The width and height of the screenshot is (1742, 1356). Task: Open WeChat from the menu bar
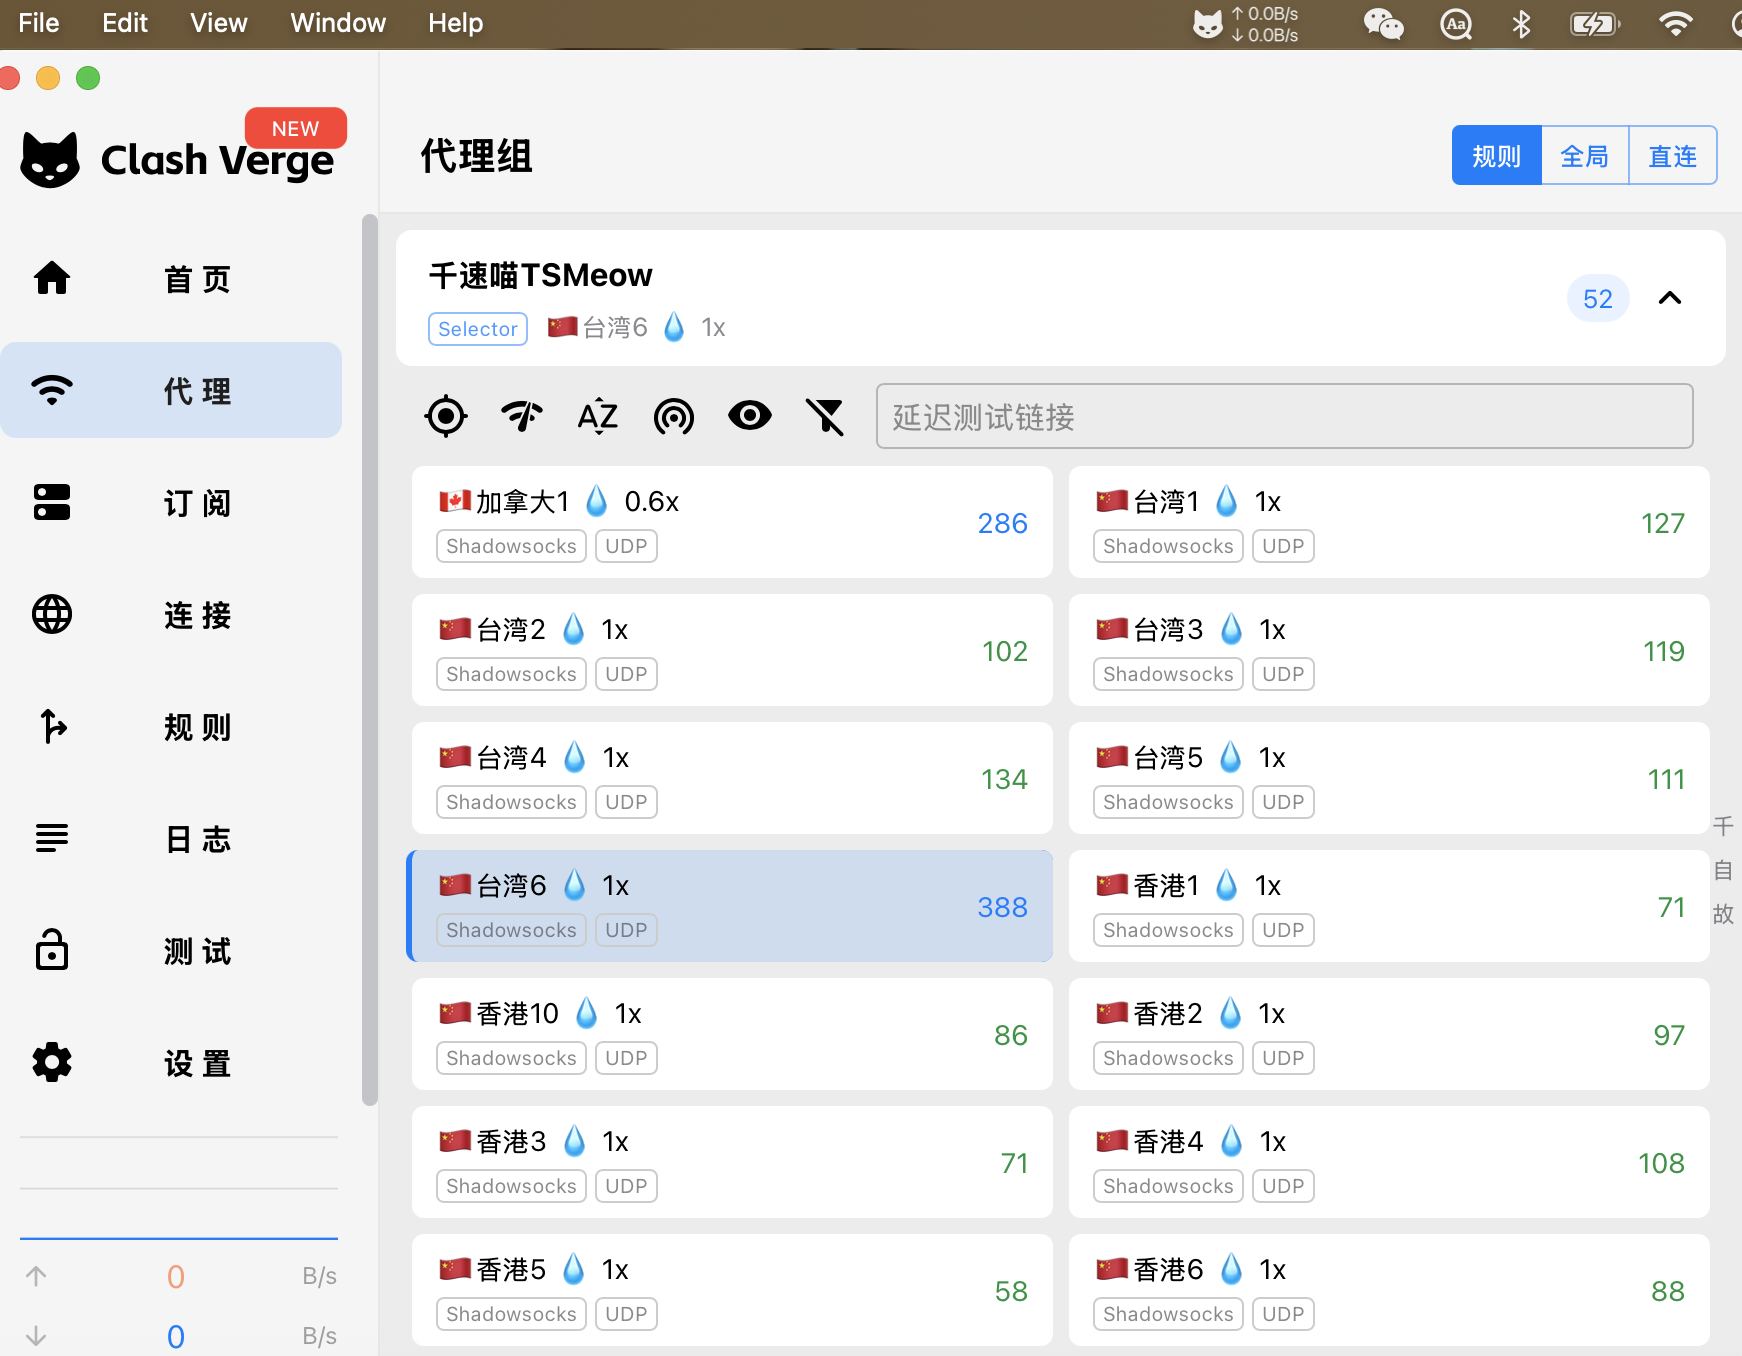click(x=1384, y=24)
